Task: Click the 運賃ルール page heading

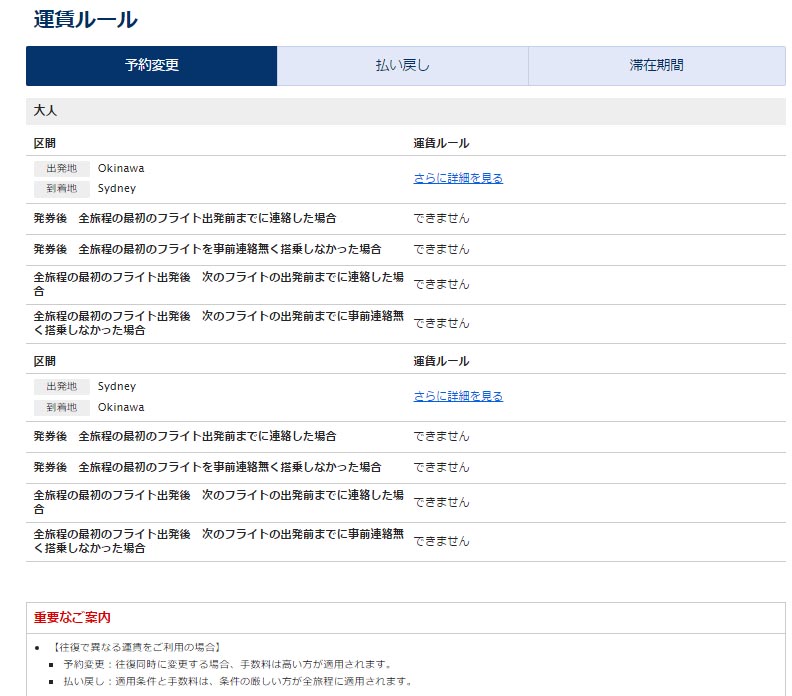Action: (85, 19)
